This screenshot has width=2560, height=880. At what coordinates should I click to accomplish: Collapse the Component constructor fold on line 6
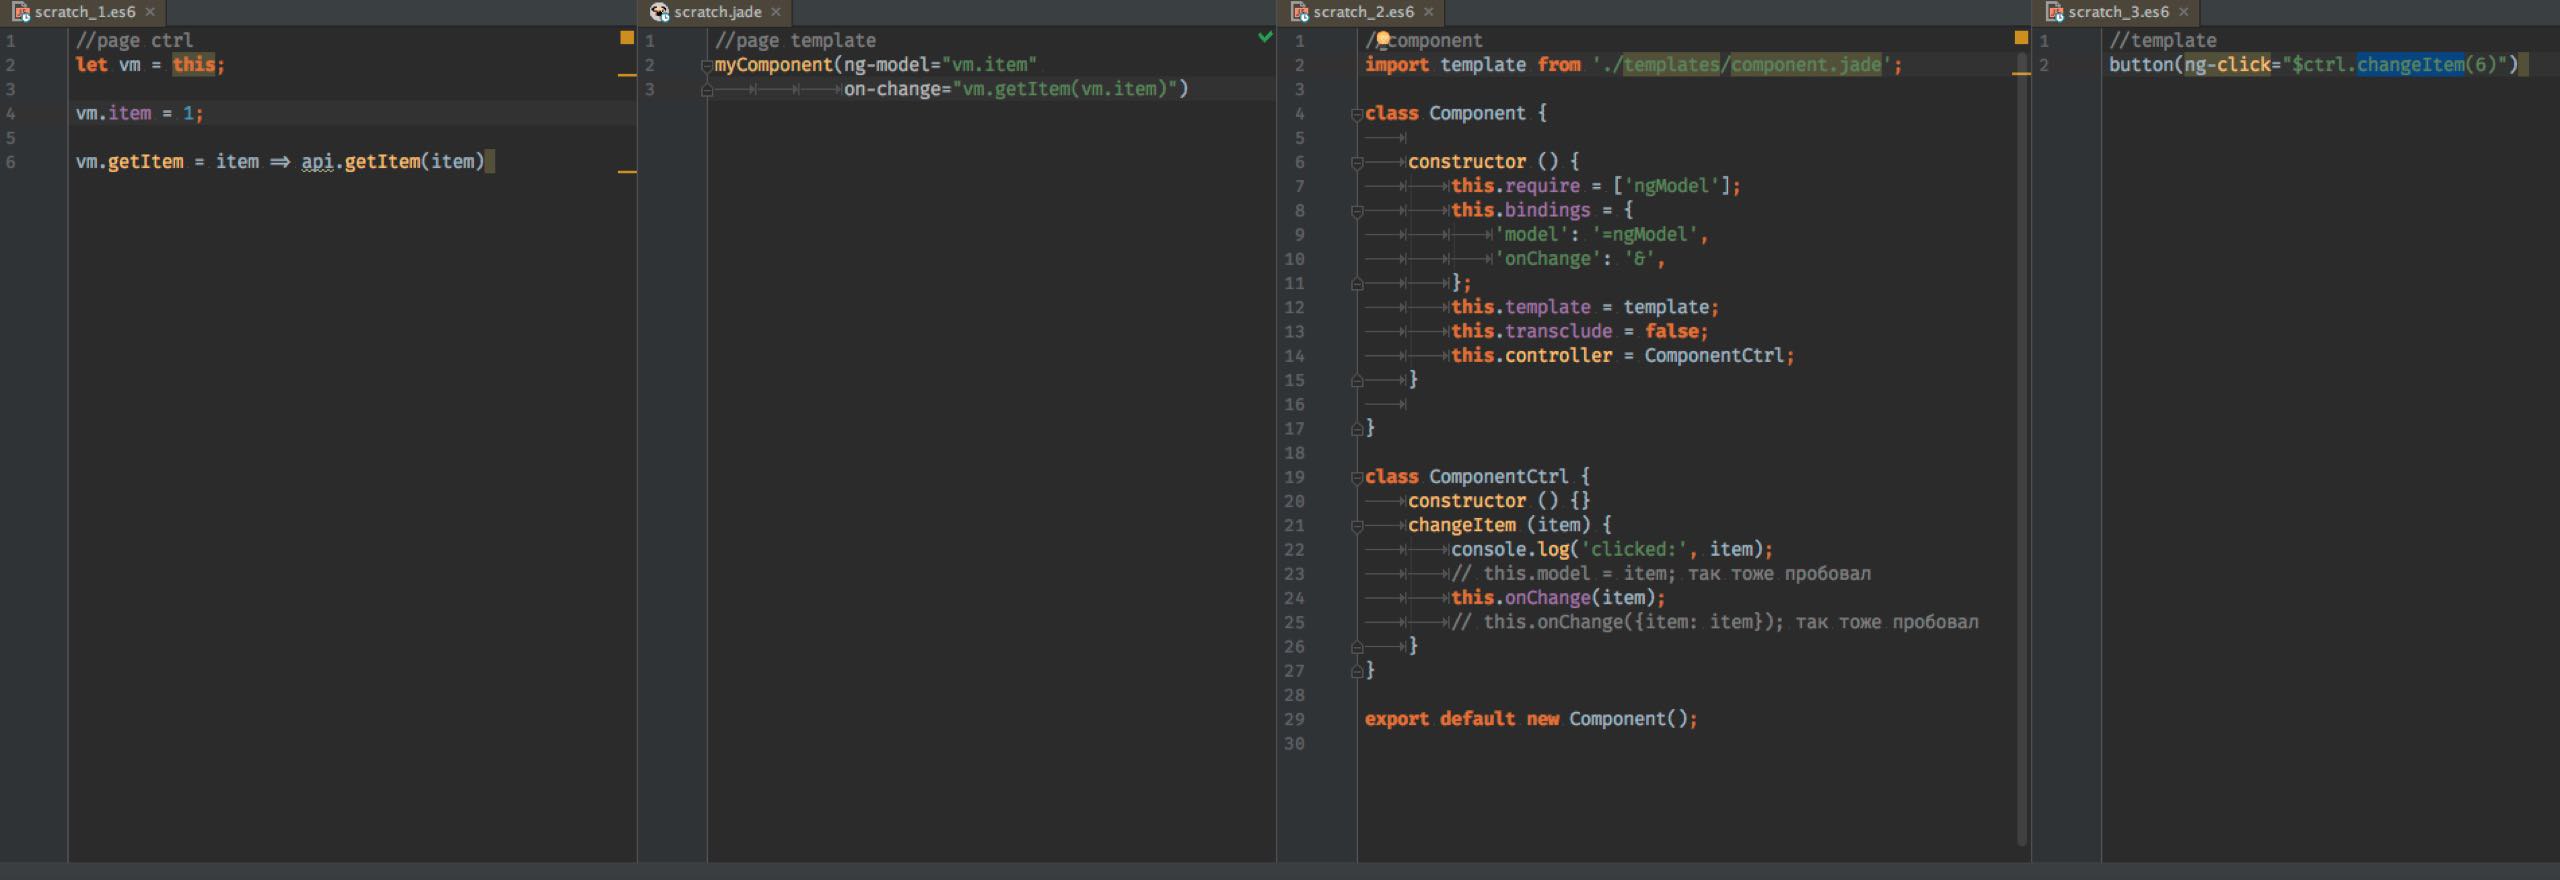pos(1357,163)
